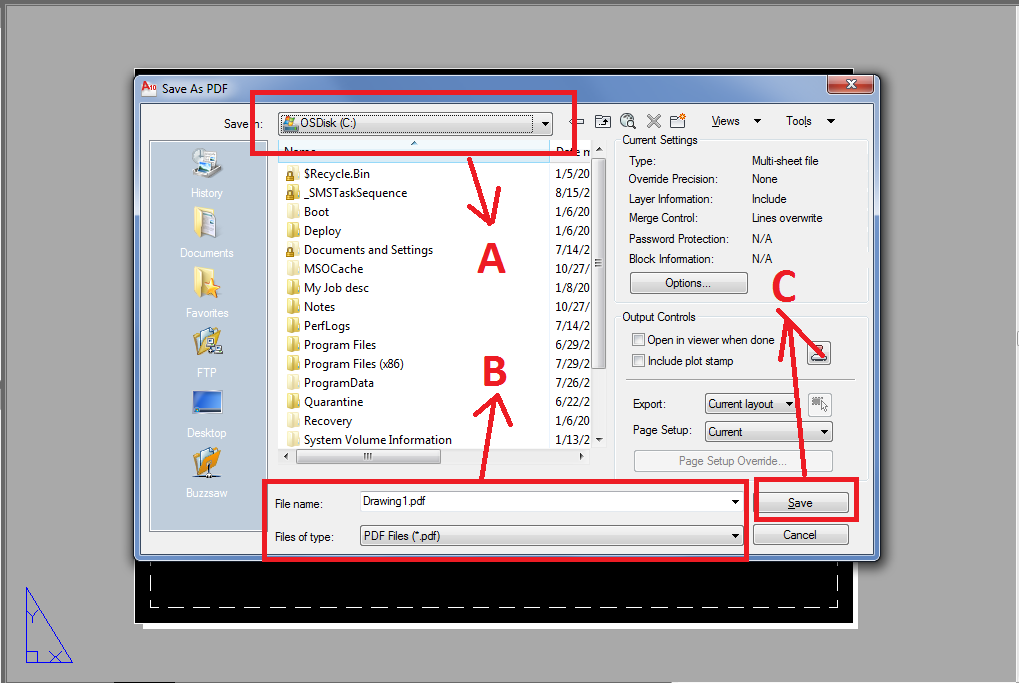
Task: Expand the Files of type dropdown
Action: click(735, 535)
